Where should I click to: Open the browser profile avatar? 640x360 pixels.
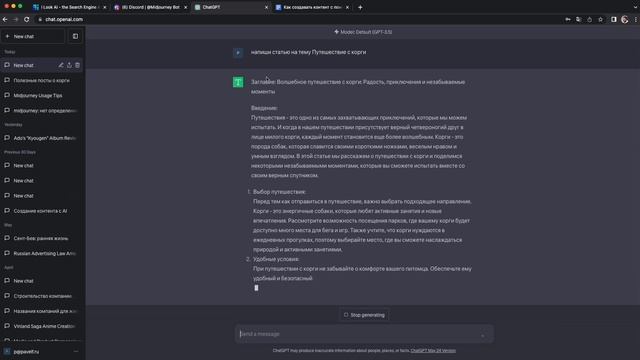coord(624,19)
